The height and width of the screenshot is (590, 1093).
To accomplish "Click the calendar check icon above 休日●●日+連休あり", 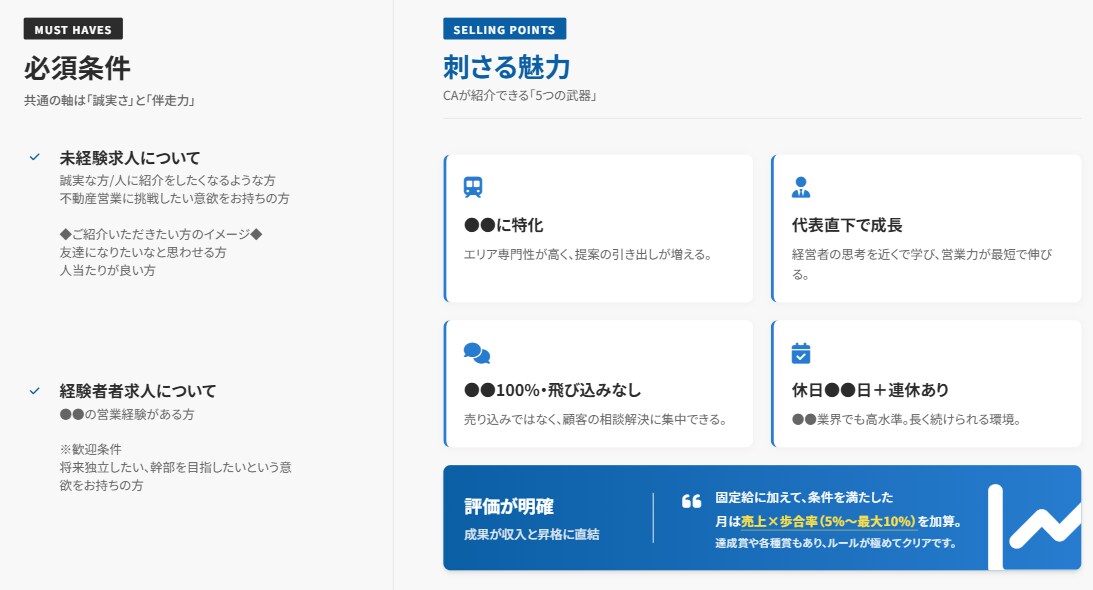I will [801, 353].
